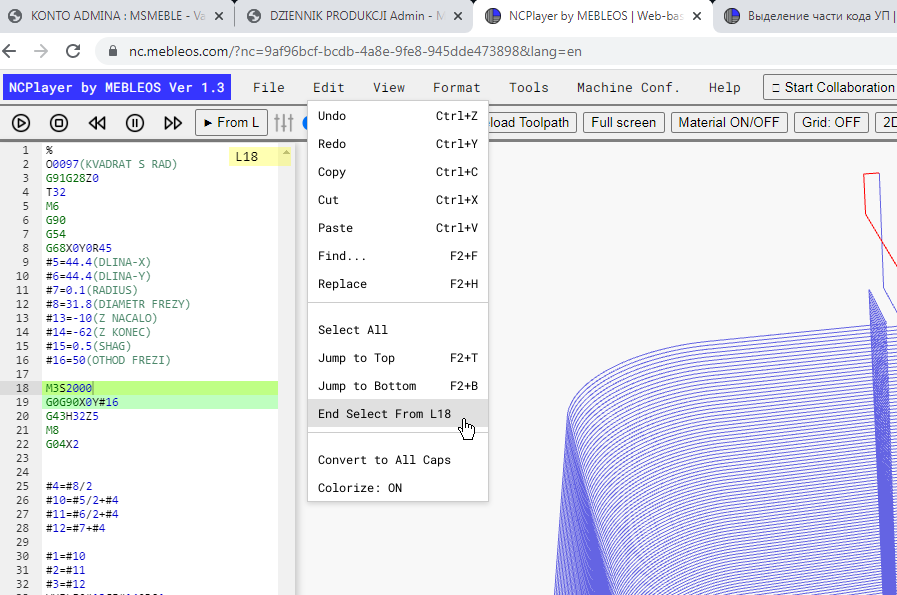Image resolution: width=897 pixels, height=595 pixels.
Task: Open the View menu
Action: tap(389, 88)
